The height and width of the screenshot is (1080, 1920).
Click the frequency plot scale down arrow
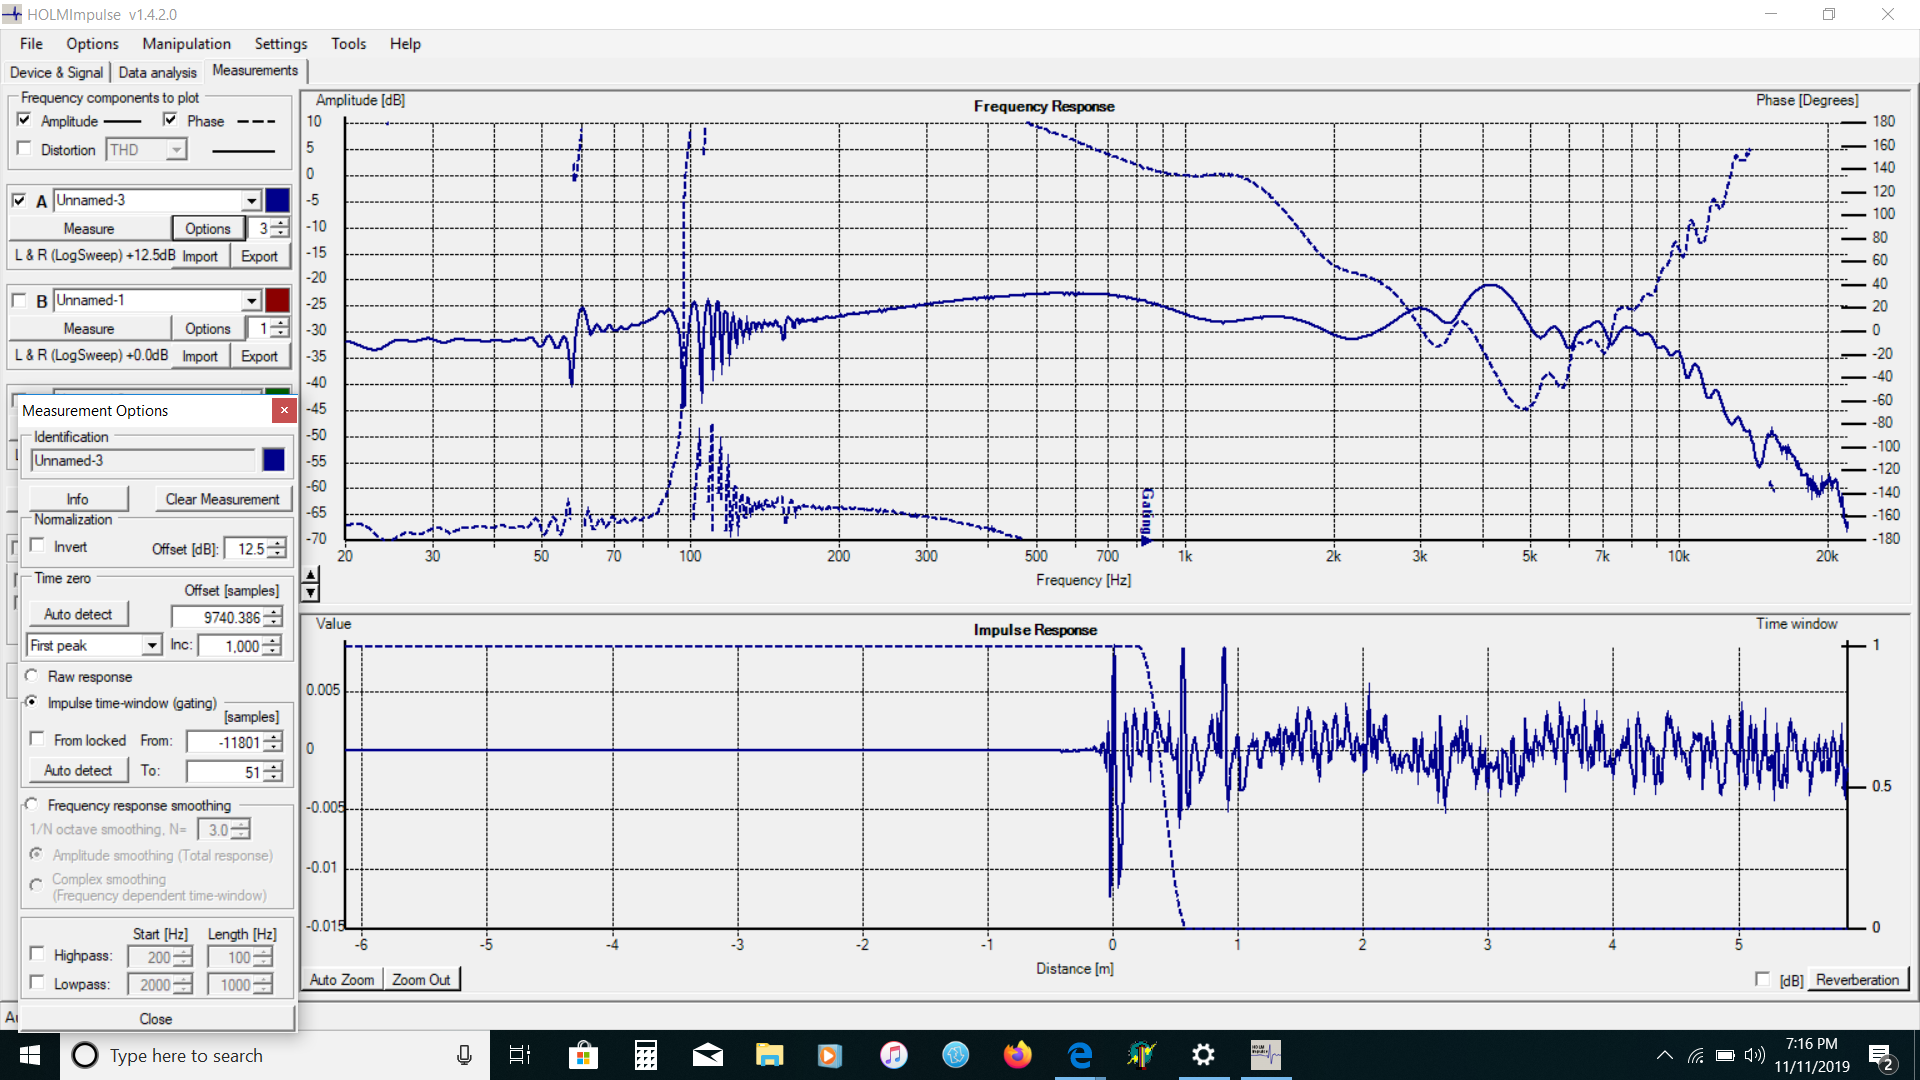point(311,592)
